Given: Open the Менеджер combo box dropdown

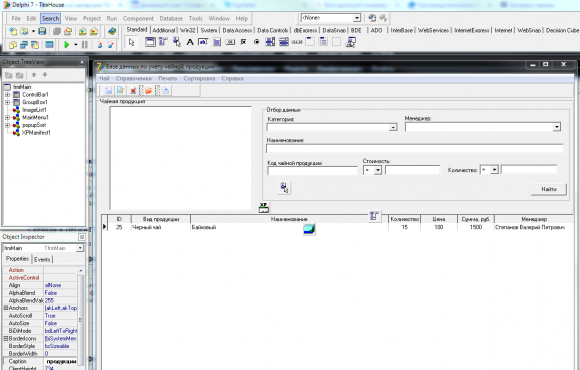Looking at the screenshot, I should pyautogui.click(x=556, y=127).
